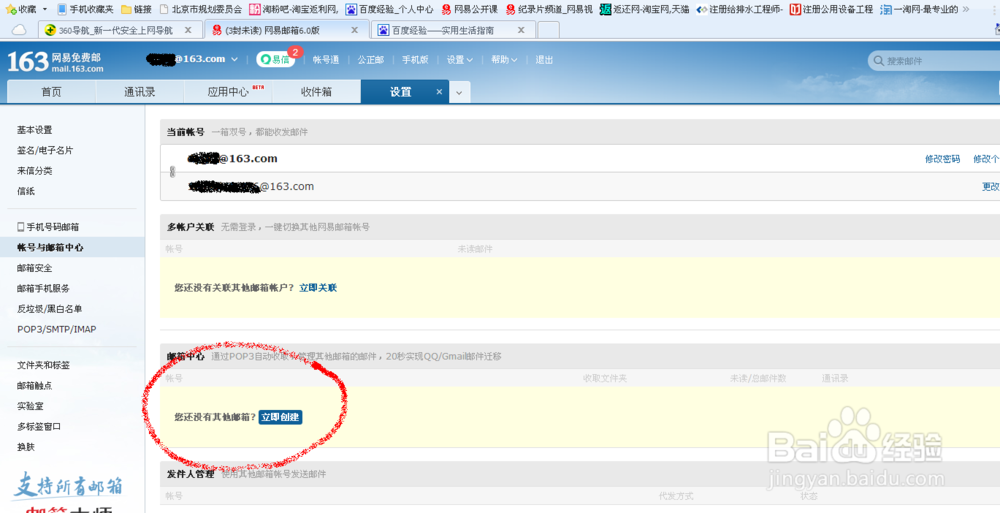The width and height of the screenshot is (1000, 513).
Task: Click the 支持所有邮箱 promotional banner
Action: pyautogui.click(x=68, y=487)
